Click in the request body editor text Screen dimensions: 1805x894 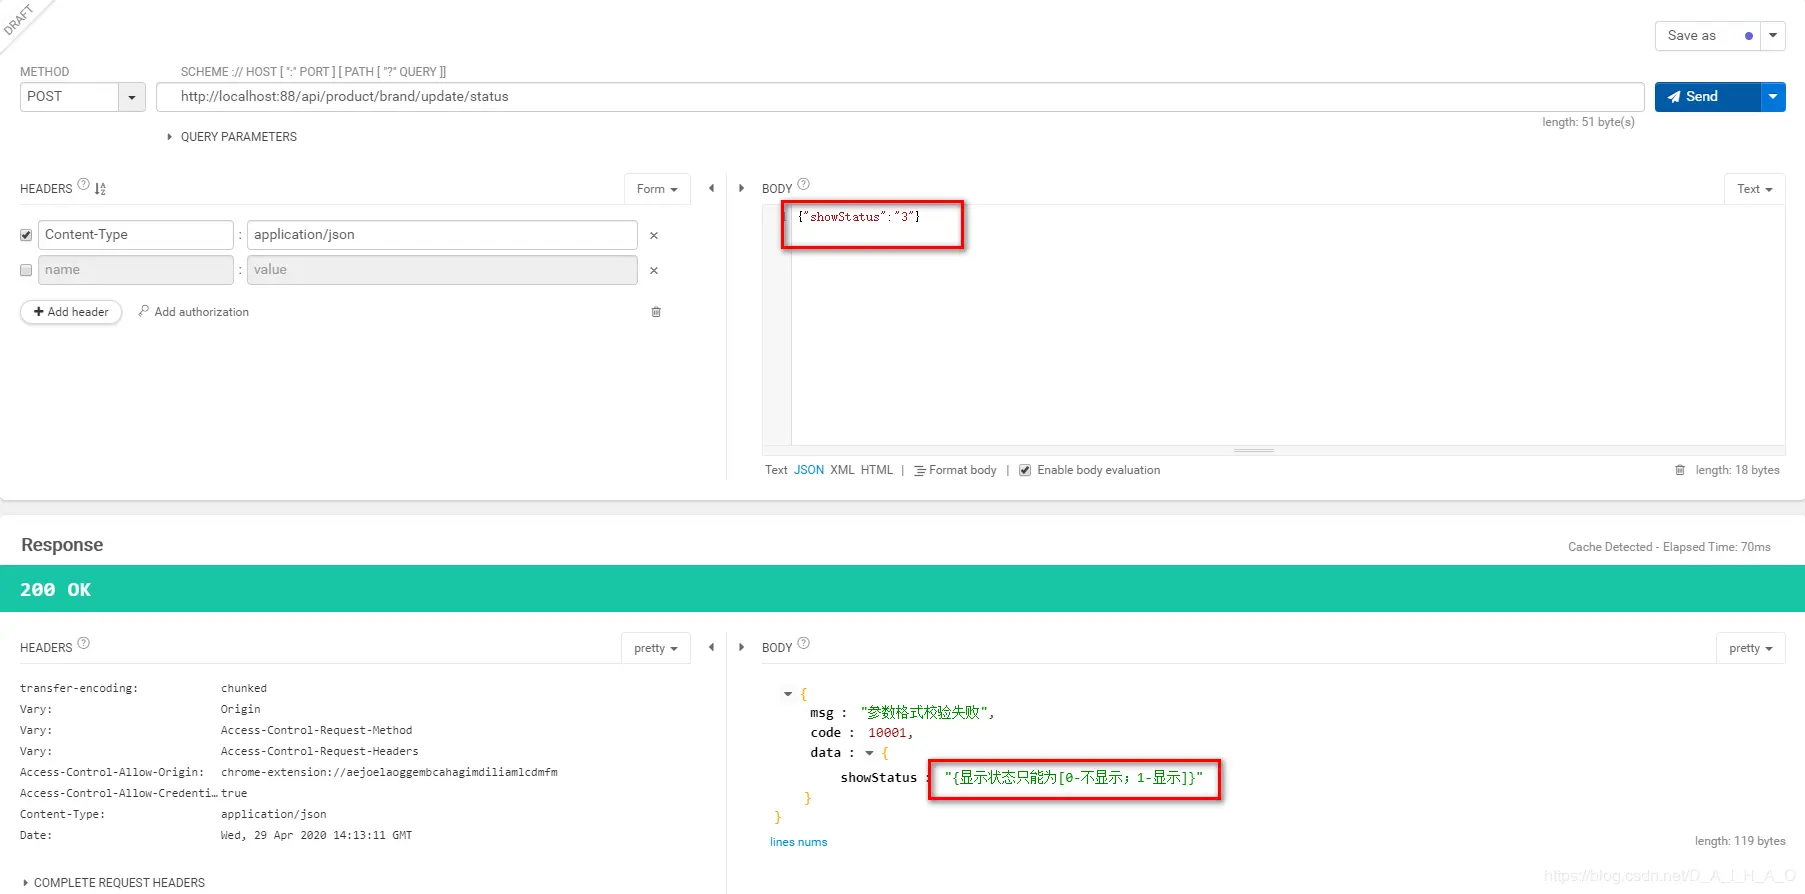859,217
